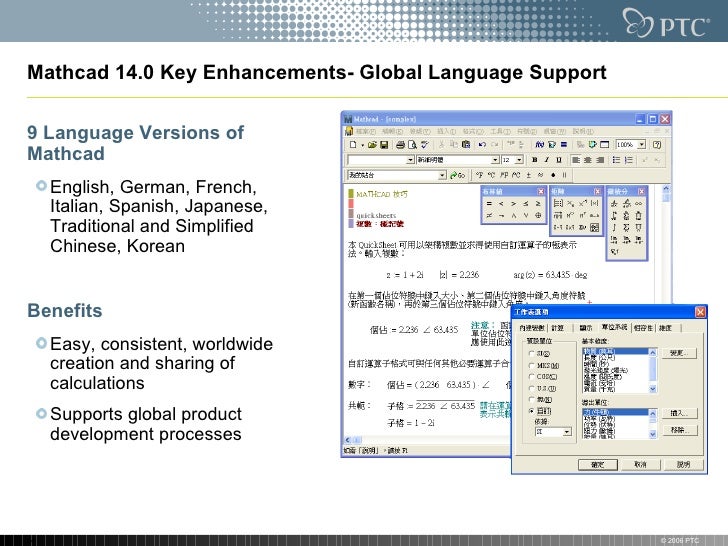Close the Boolean palette window
The image size is (728, 546).
(541, 191)
